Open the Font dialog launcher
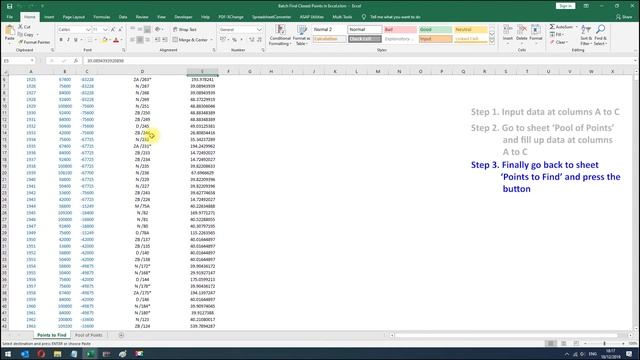 (124, 50)
